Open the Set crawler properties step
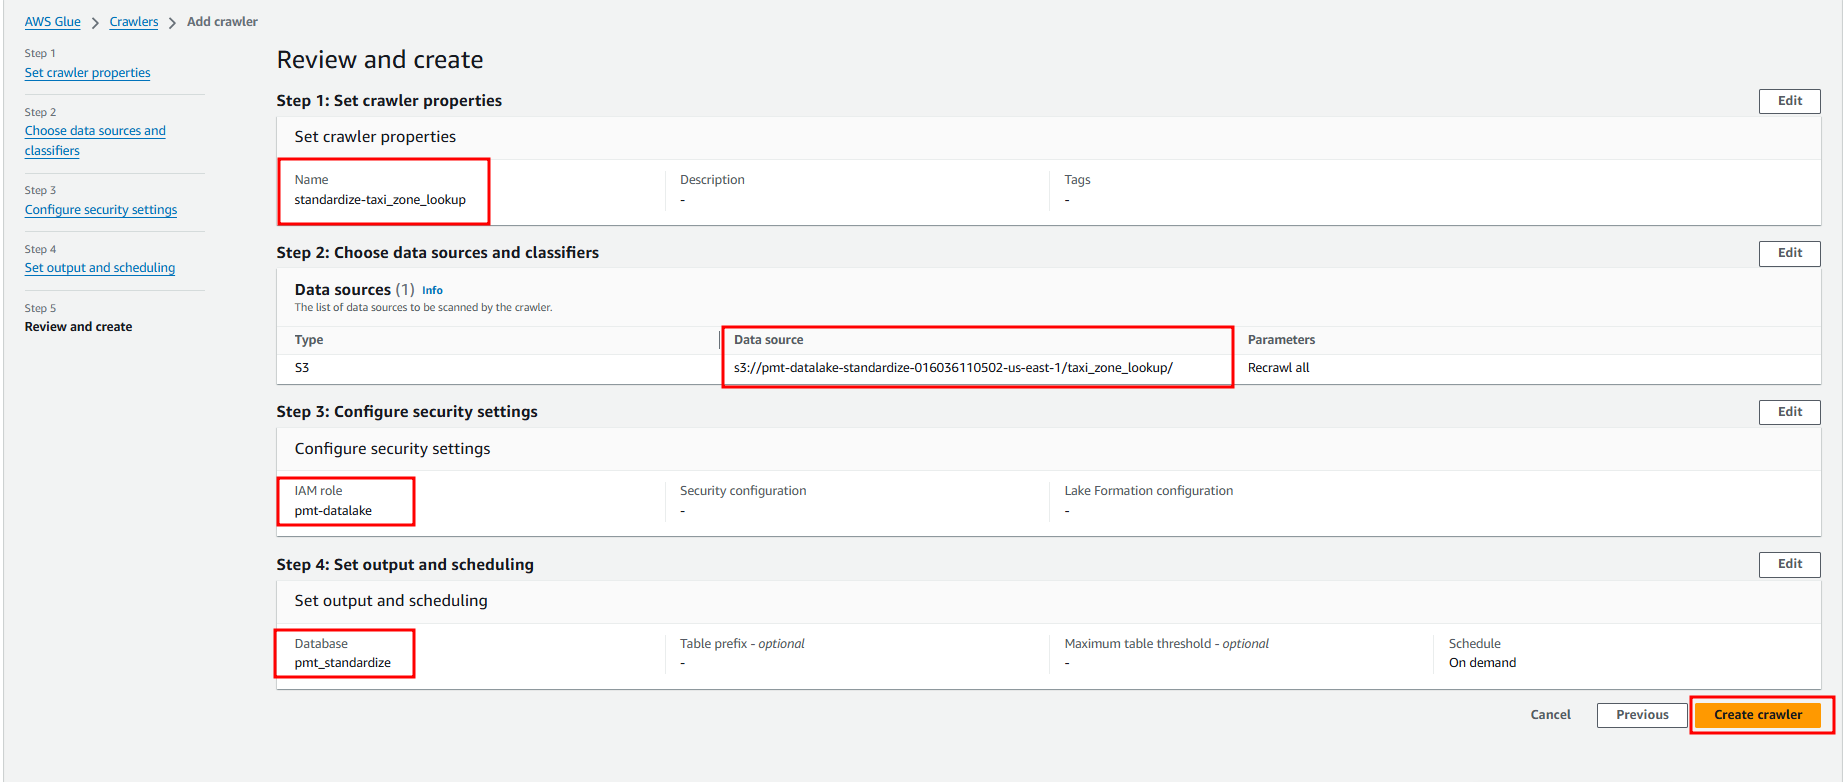Image resolution: width=1846 pixels, height=782 pixels. tap(87, 73)
